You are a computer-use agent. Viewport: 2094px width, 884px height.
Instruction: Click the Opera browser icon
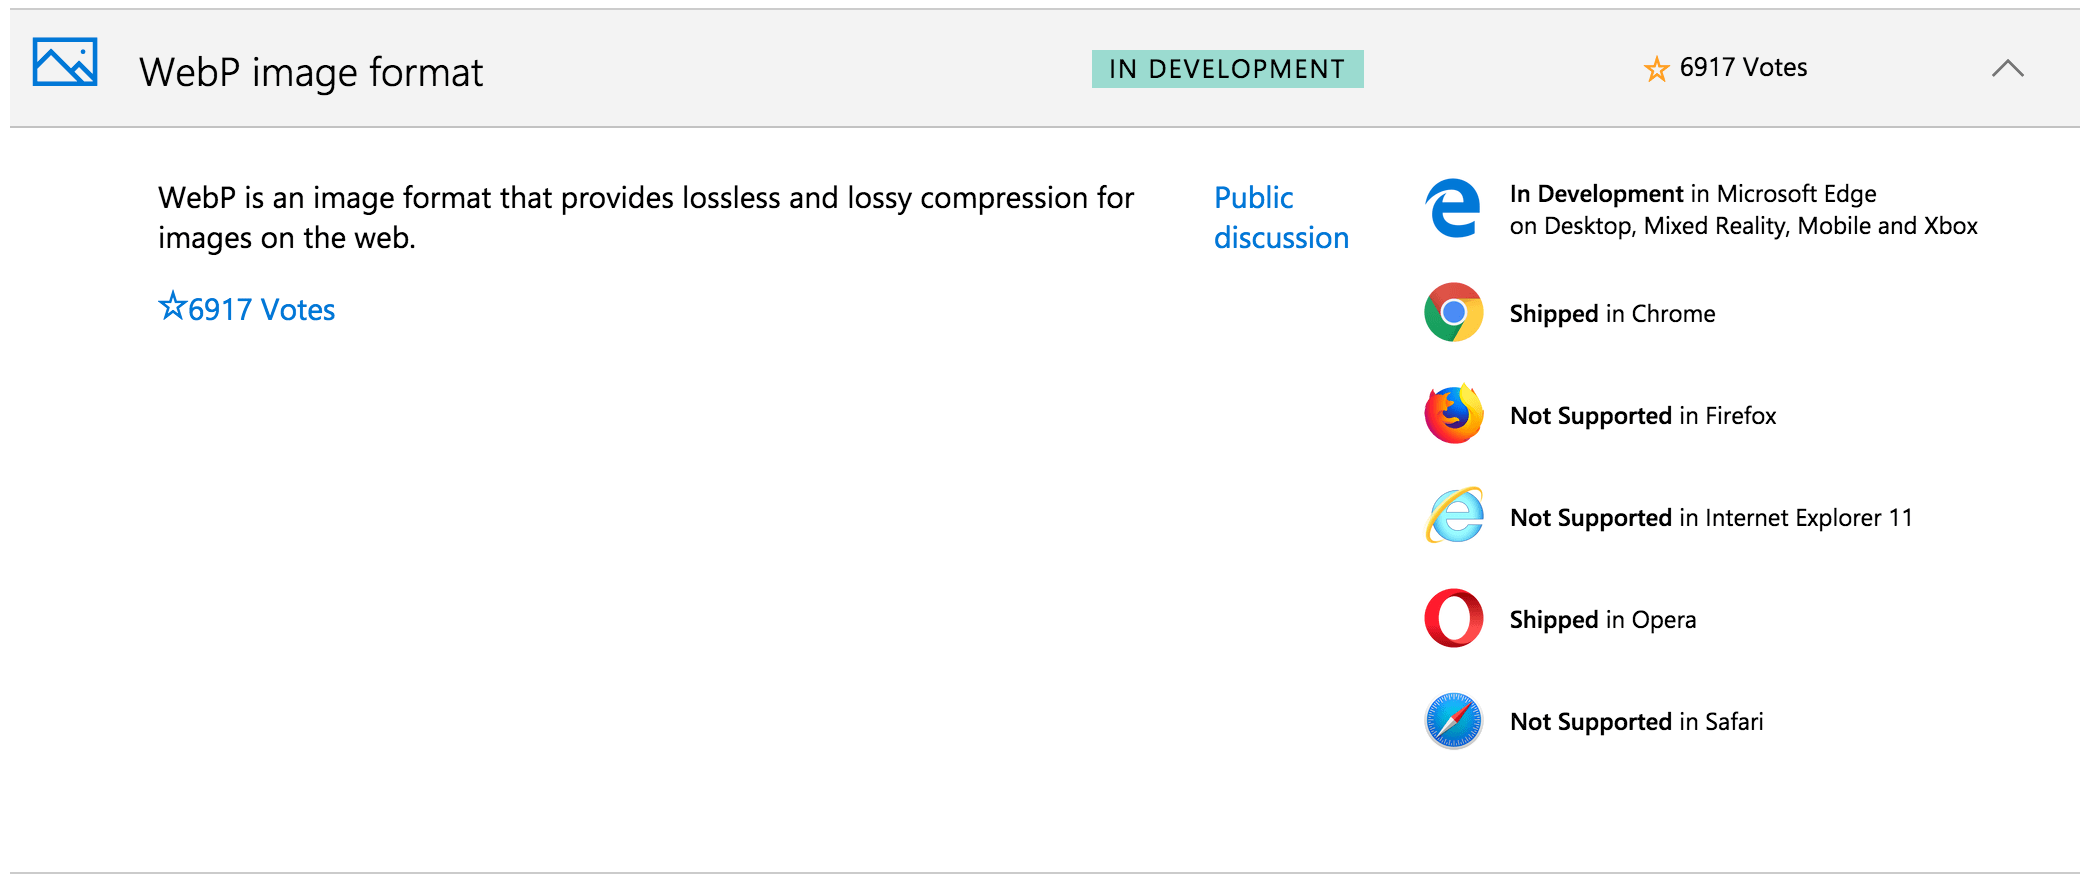pyautogui.click(x=1453, y=618)
